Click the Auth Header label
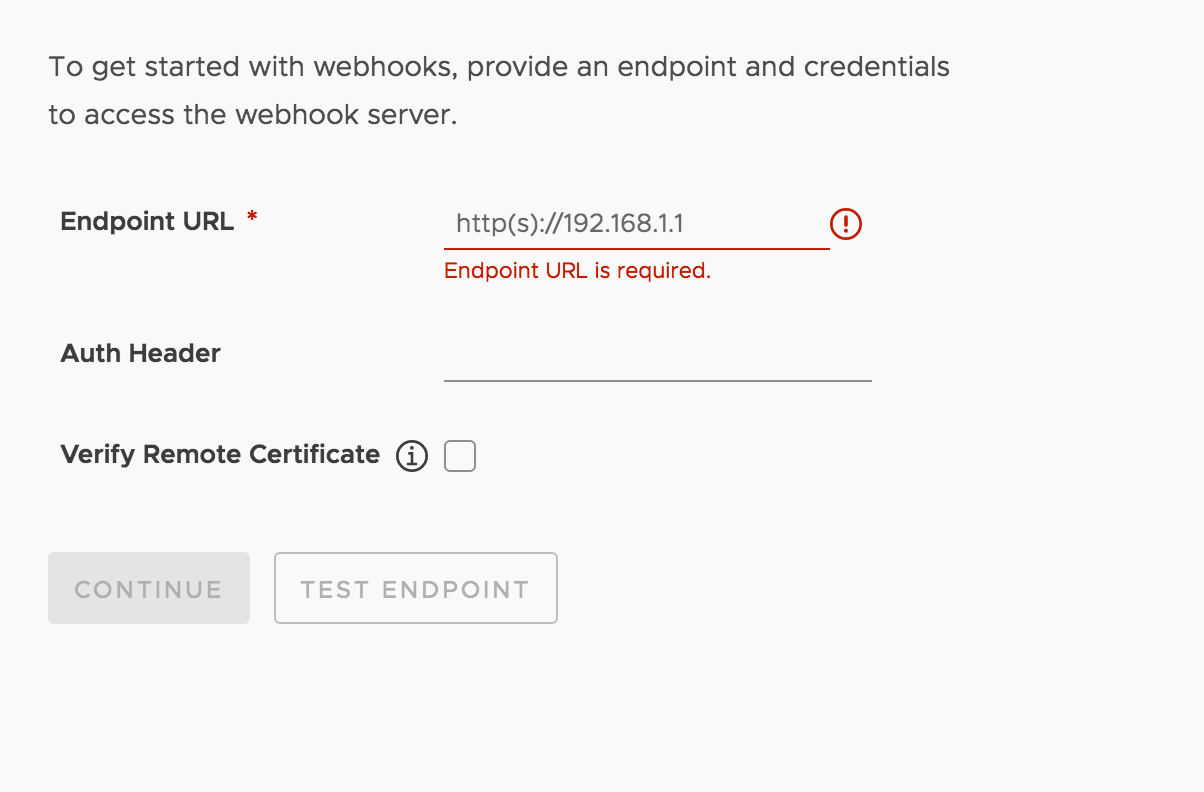 [x=140, y=353]
